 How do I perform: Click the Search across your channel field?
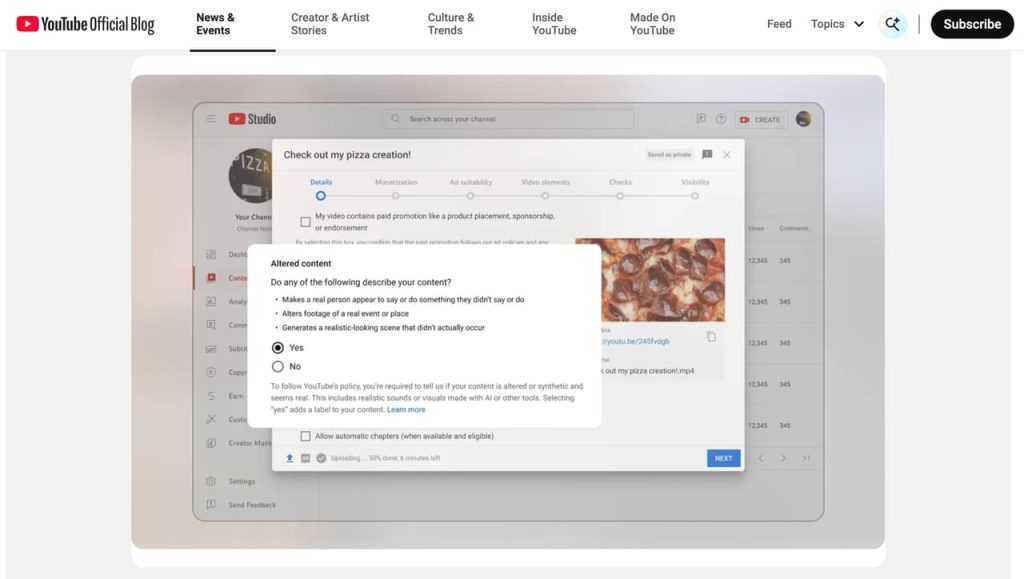pos(508,119)
